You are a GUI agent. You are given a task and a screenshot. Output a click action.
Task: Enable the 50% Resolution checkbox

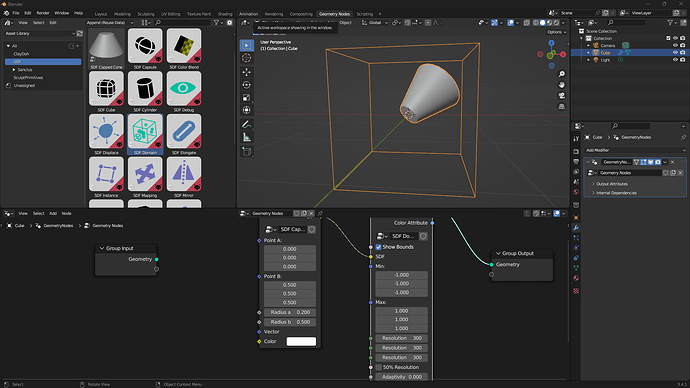point(378,367)
